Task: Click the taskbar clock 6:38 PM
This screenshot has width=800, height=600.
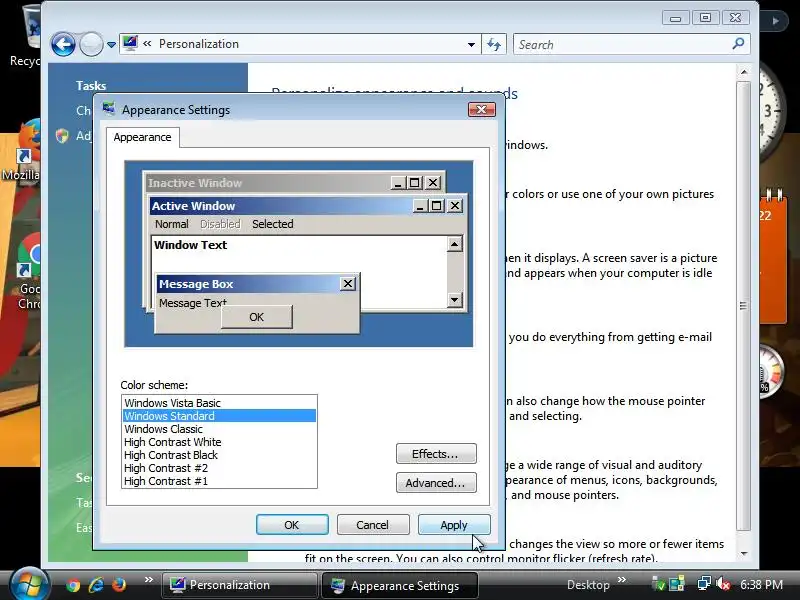Action: [762, 585]
